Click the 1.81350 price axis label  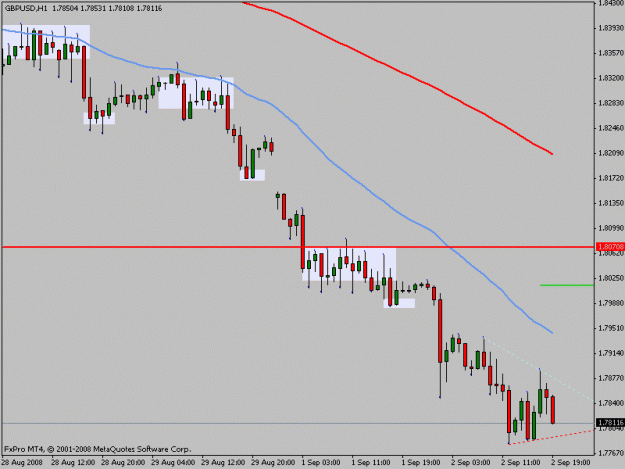point(611,203)
